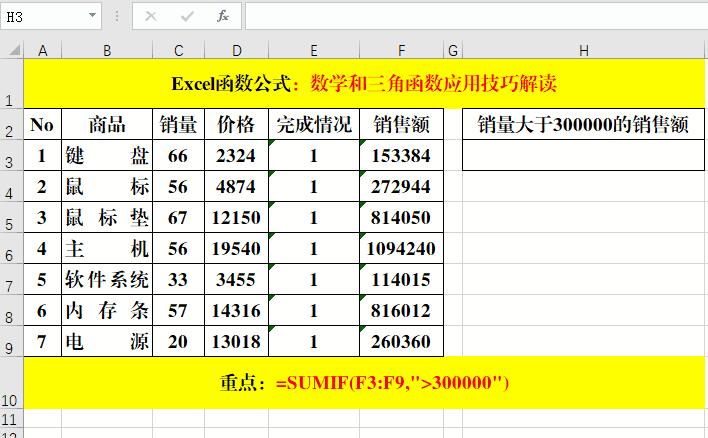Click sales amount cell '153384'
Image resolution: width=708 pixels, height=438 pixels.
[401, 155]
